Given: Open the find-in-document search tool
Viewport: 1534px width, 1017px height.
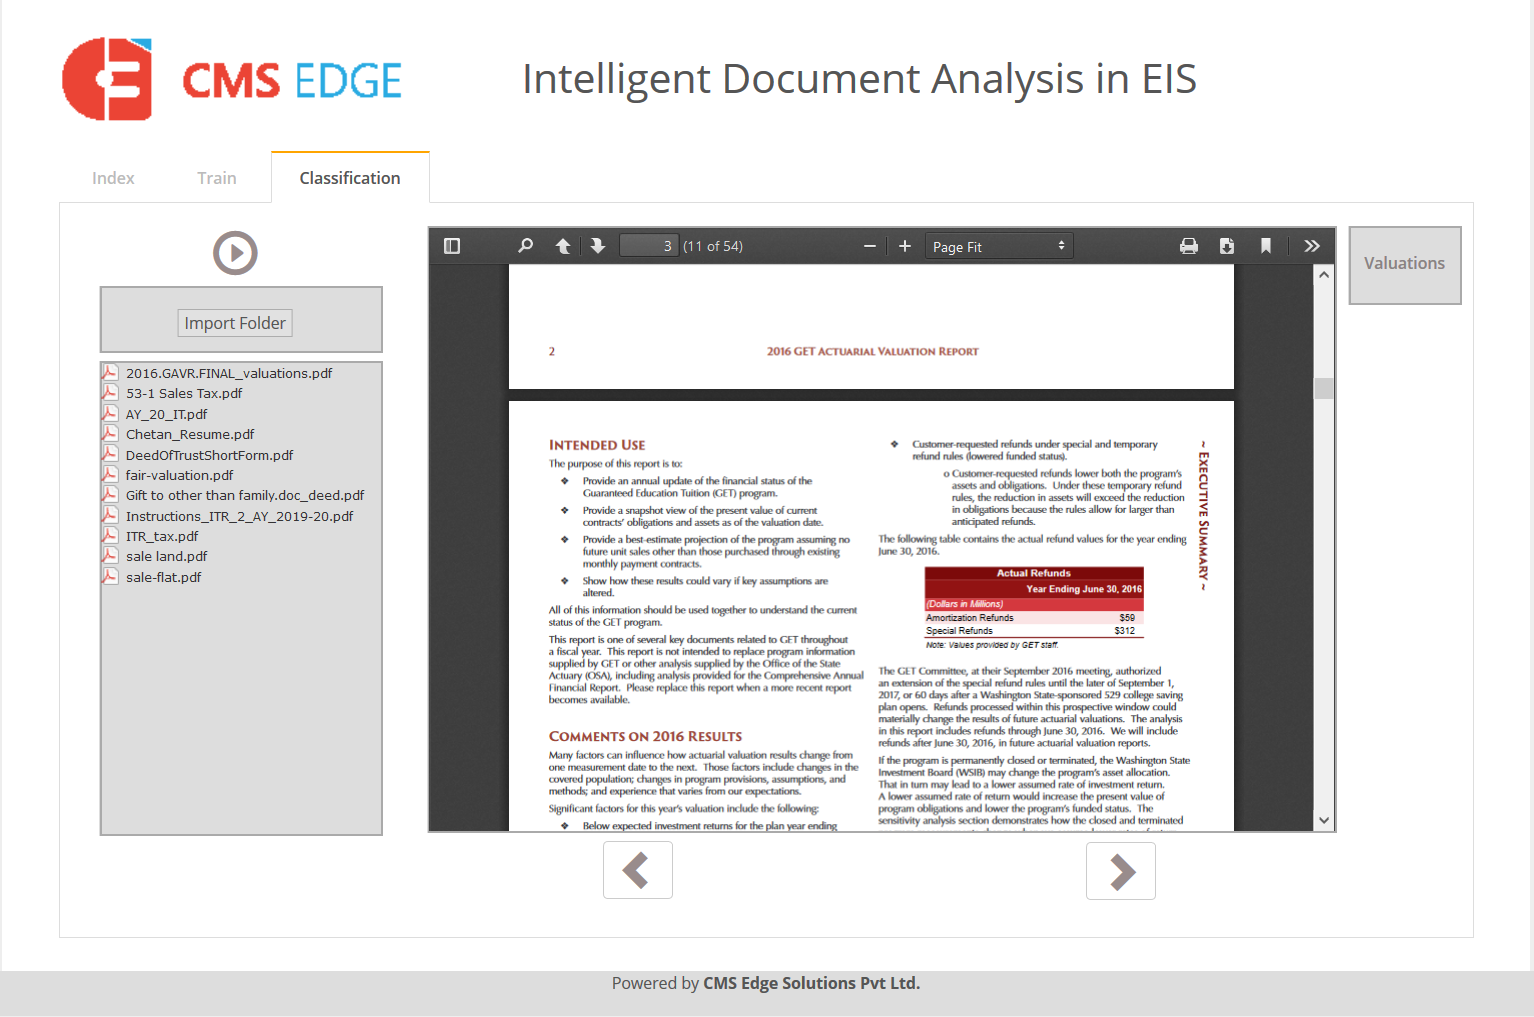Looking at the screenshot, I should (x=525, y=246).
